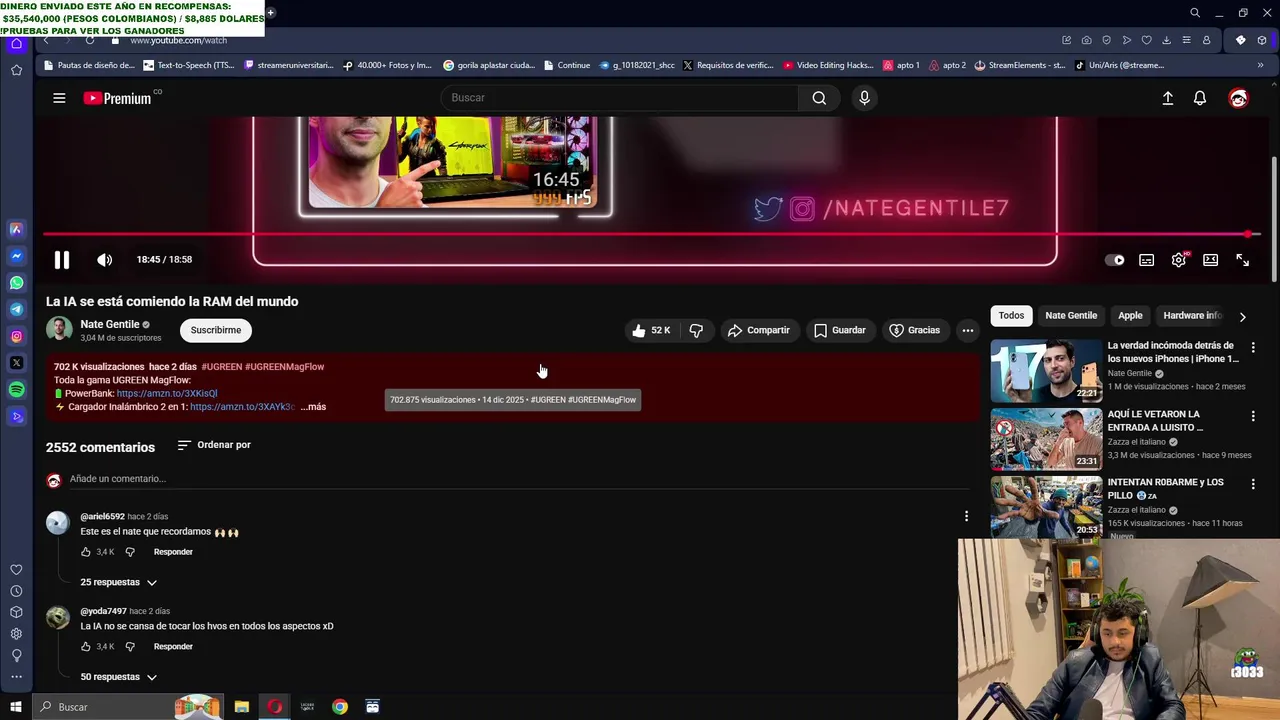The height and width of the screenshot is (720, 1280).
Task: Open options for INTENTAN ROBARME video
Action: [x=1253, y=484]
